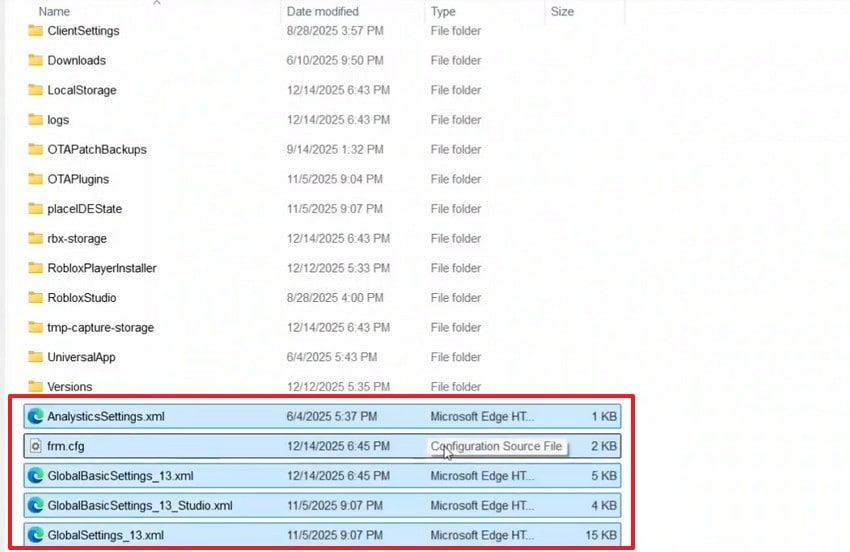Select the GlobalBasicSettings_13.xml file name
The width and height of the screenshot is (850, 552).
(x=120, y=476)
